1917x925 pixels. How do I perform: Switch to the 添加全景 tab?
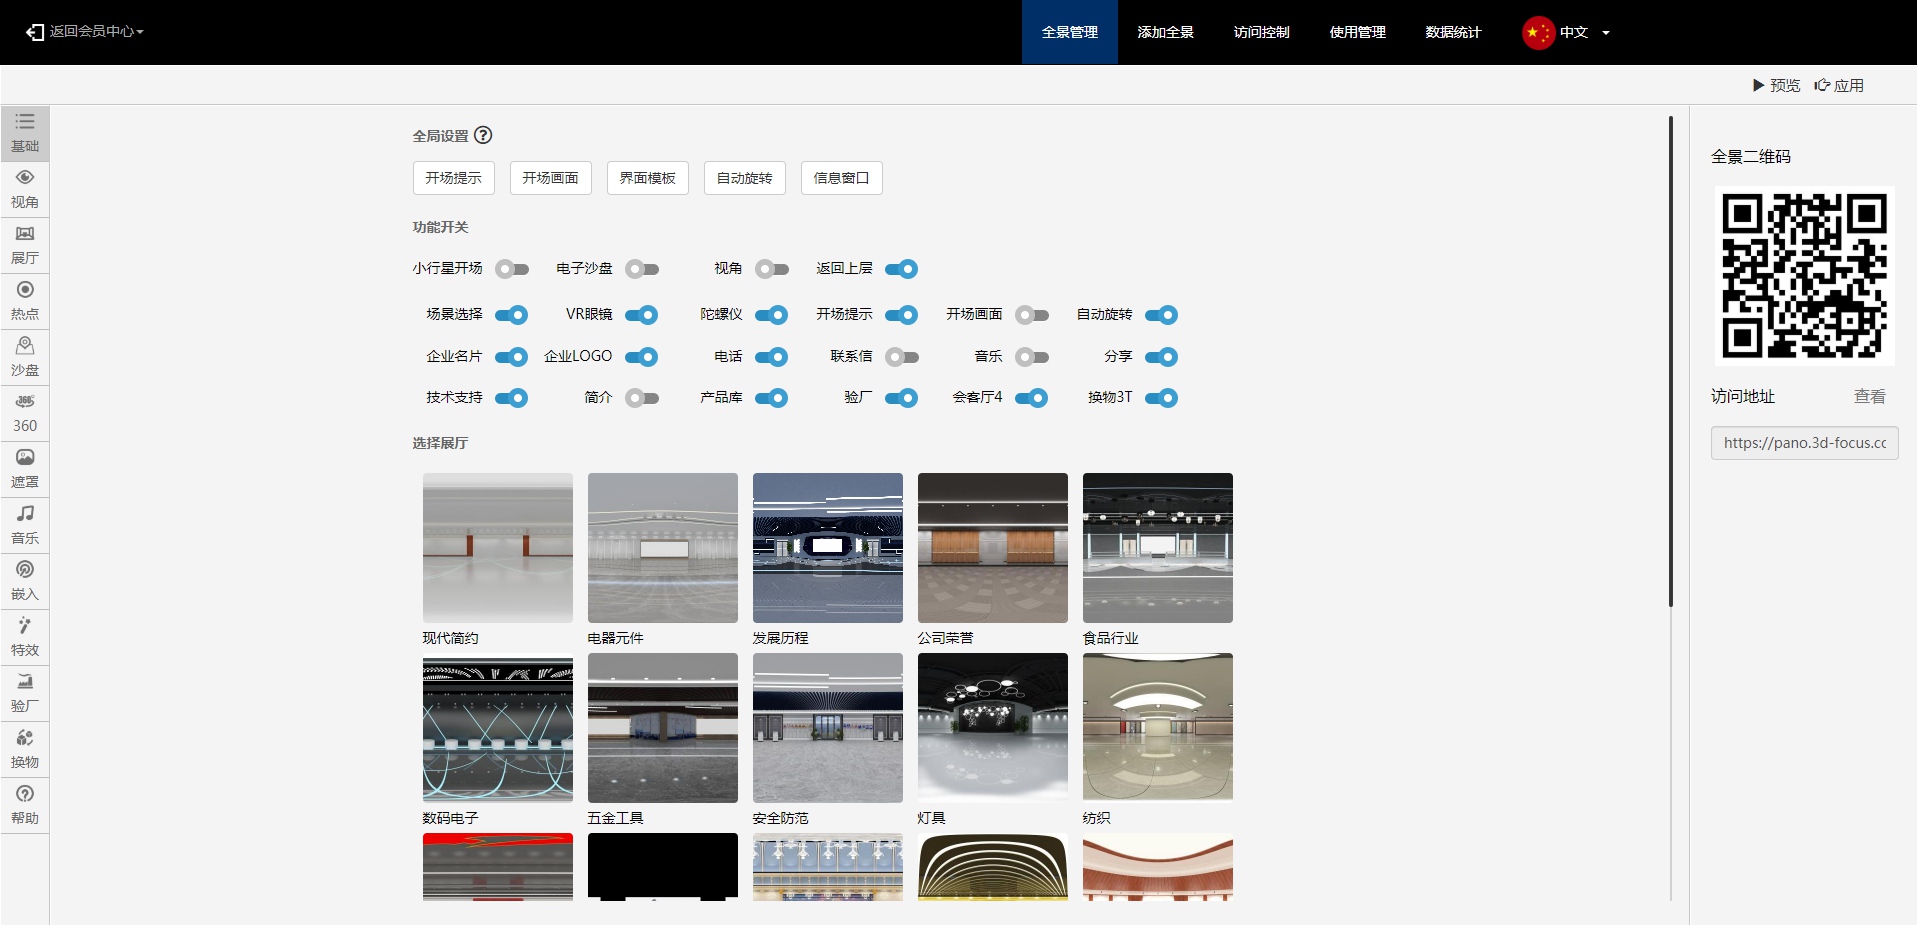click(1165, 32)
